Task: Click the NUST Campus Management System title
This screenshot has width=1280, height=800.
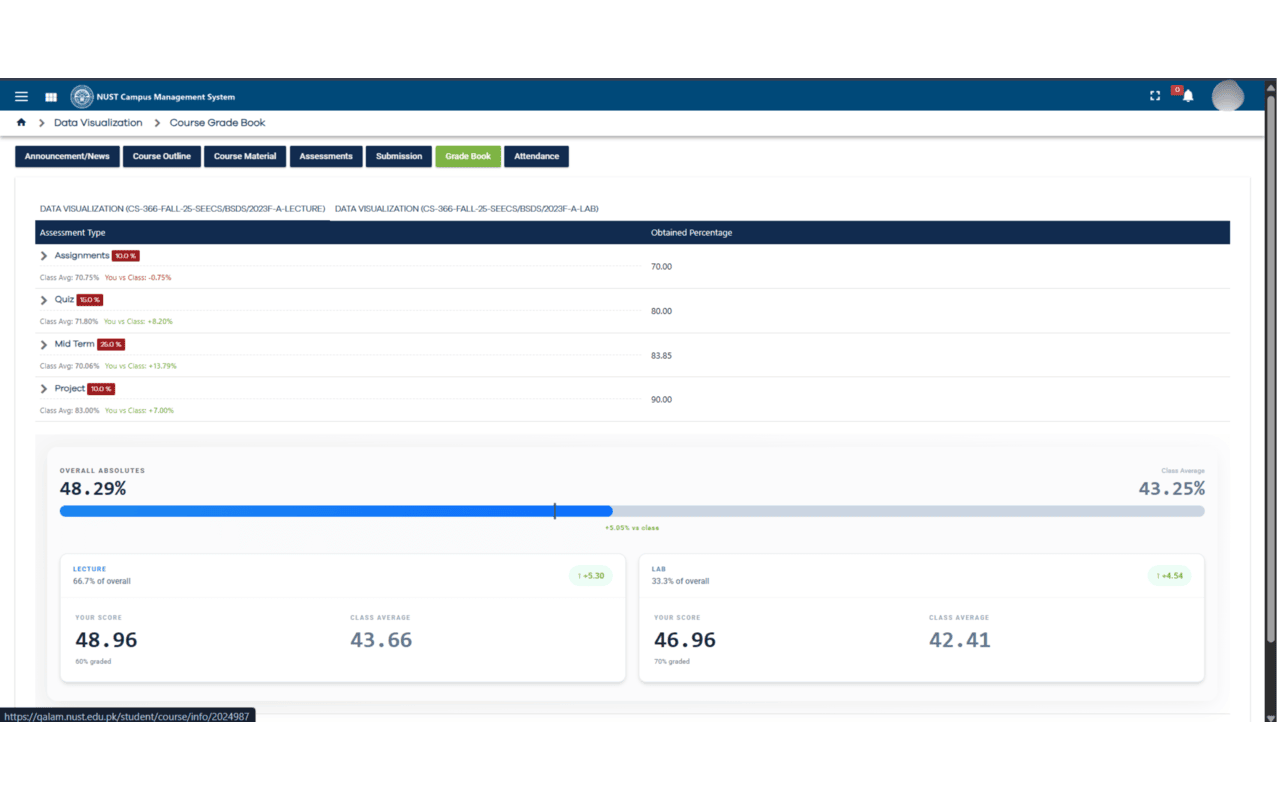Action: click(166, 97)
